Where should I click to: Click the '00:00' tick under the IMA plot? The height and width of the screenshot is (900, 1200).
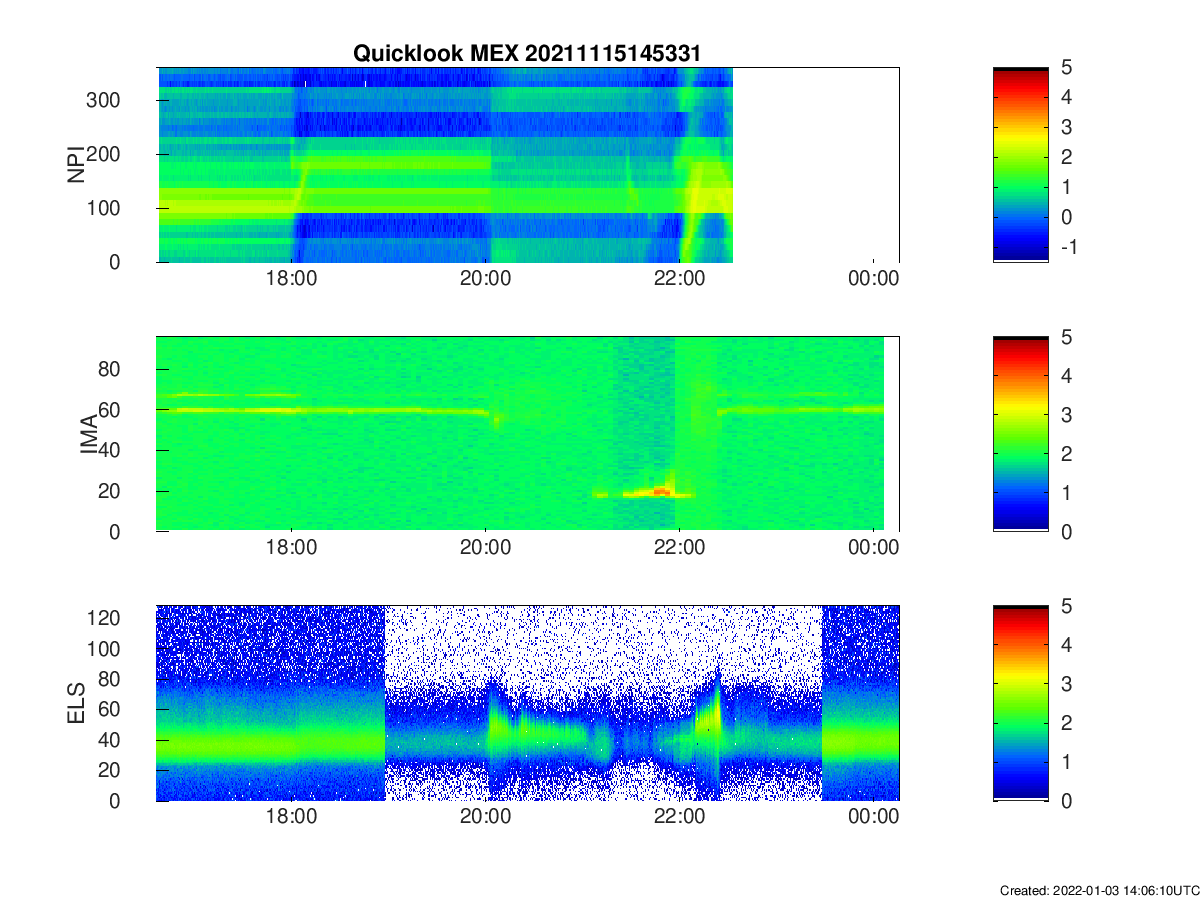click(x=873, y=548)
